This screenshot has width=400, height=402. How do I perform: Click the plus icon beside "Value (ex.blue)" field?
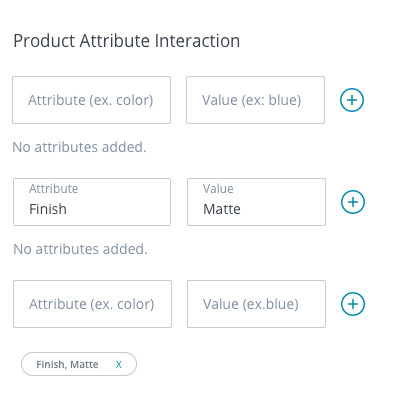pyautogui.click(x=353, y=304)
